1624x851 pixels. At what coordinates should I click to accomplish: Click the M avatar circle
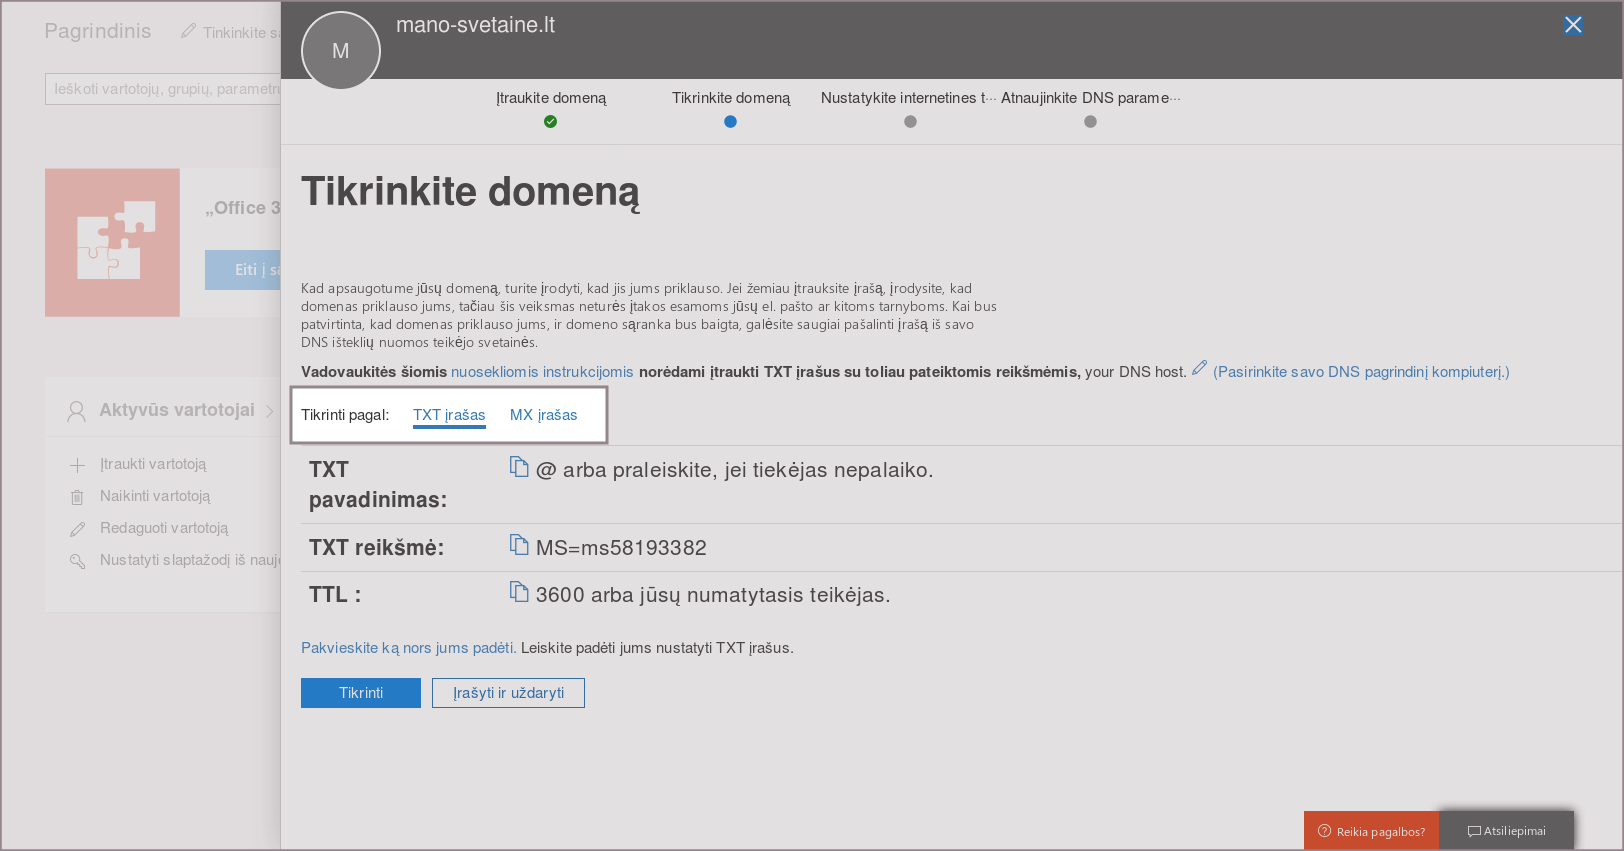coord(341,51)
